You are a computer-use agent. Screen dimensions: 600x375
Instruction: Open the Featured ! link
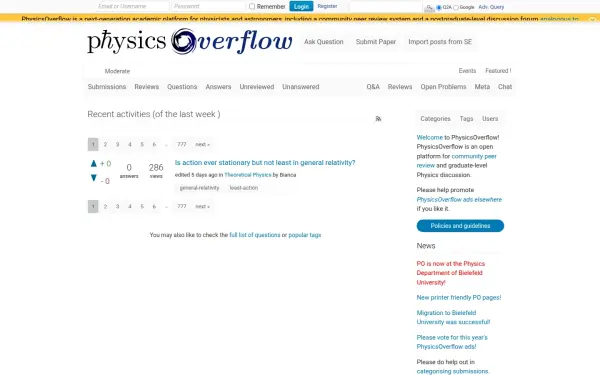(498, 71)
